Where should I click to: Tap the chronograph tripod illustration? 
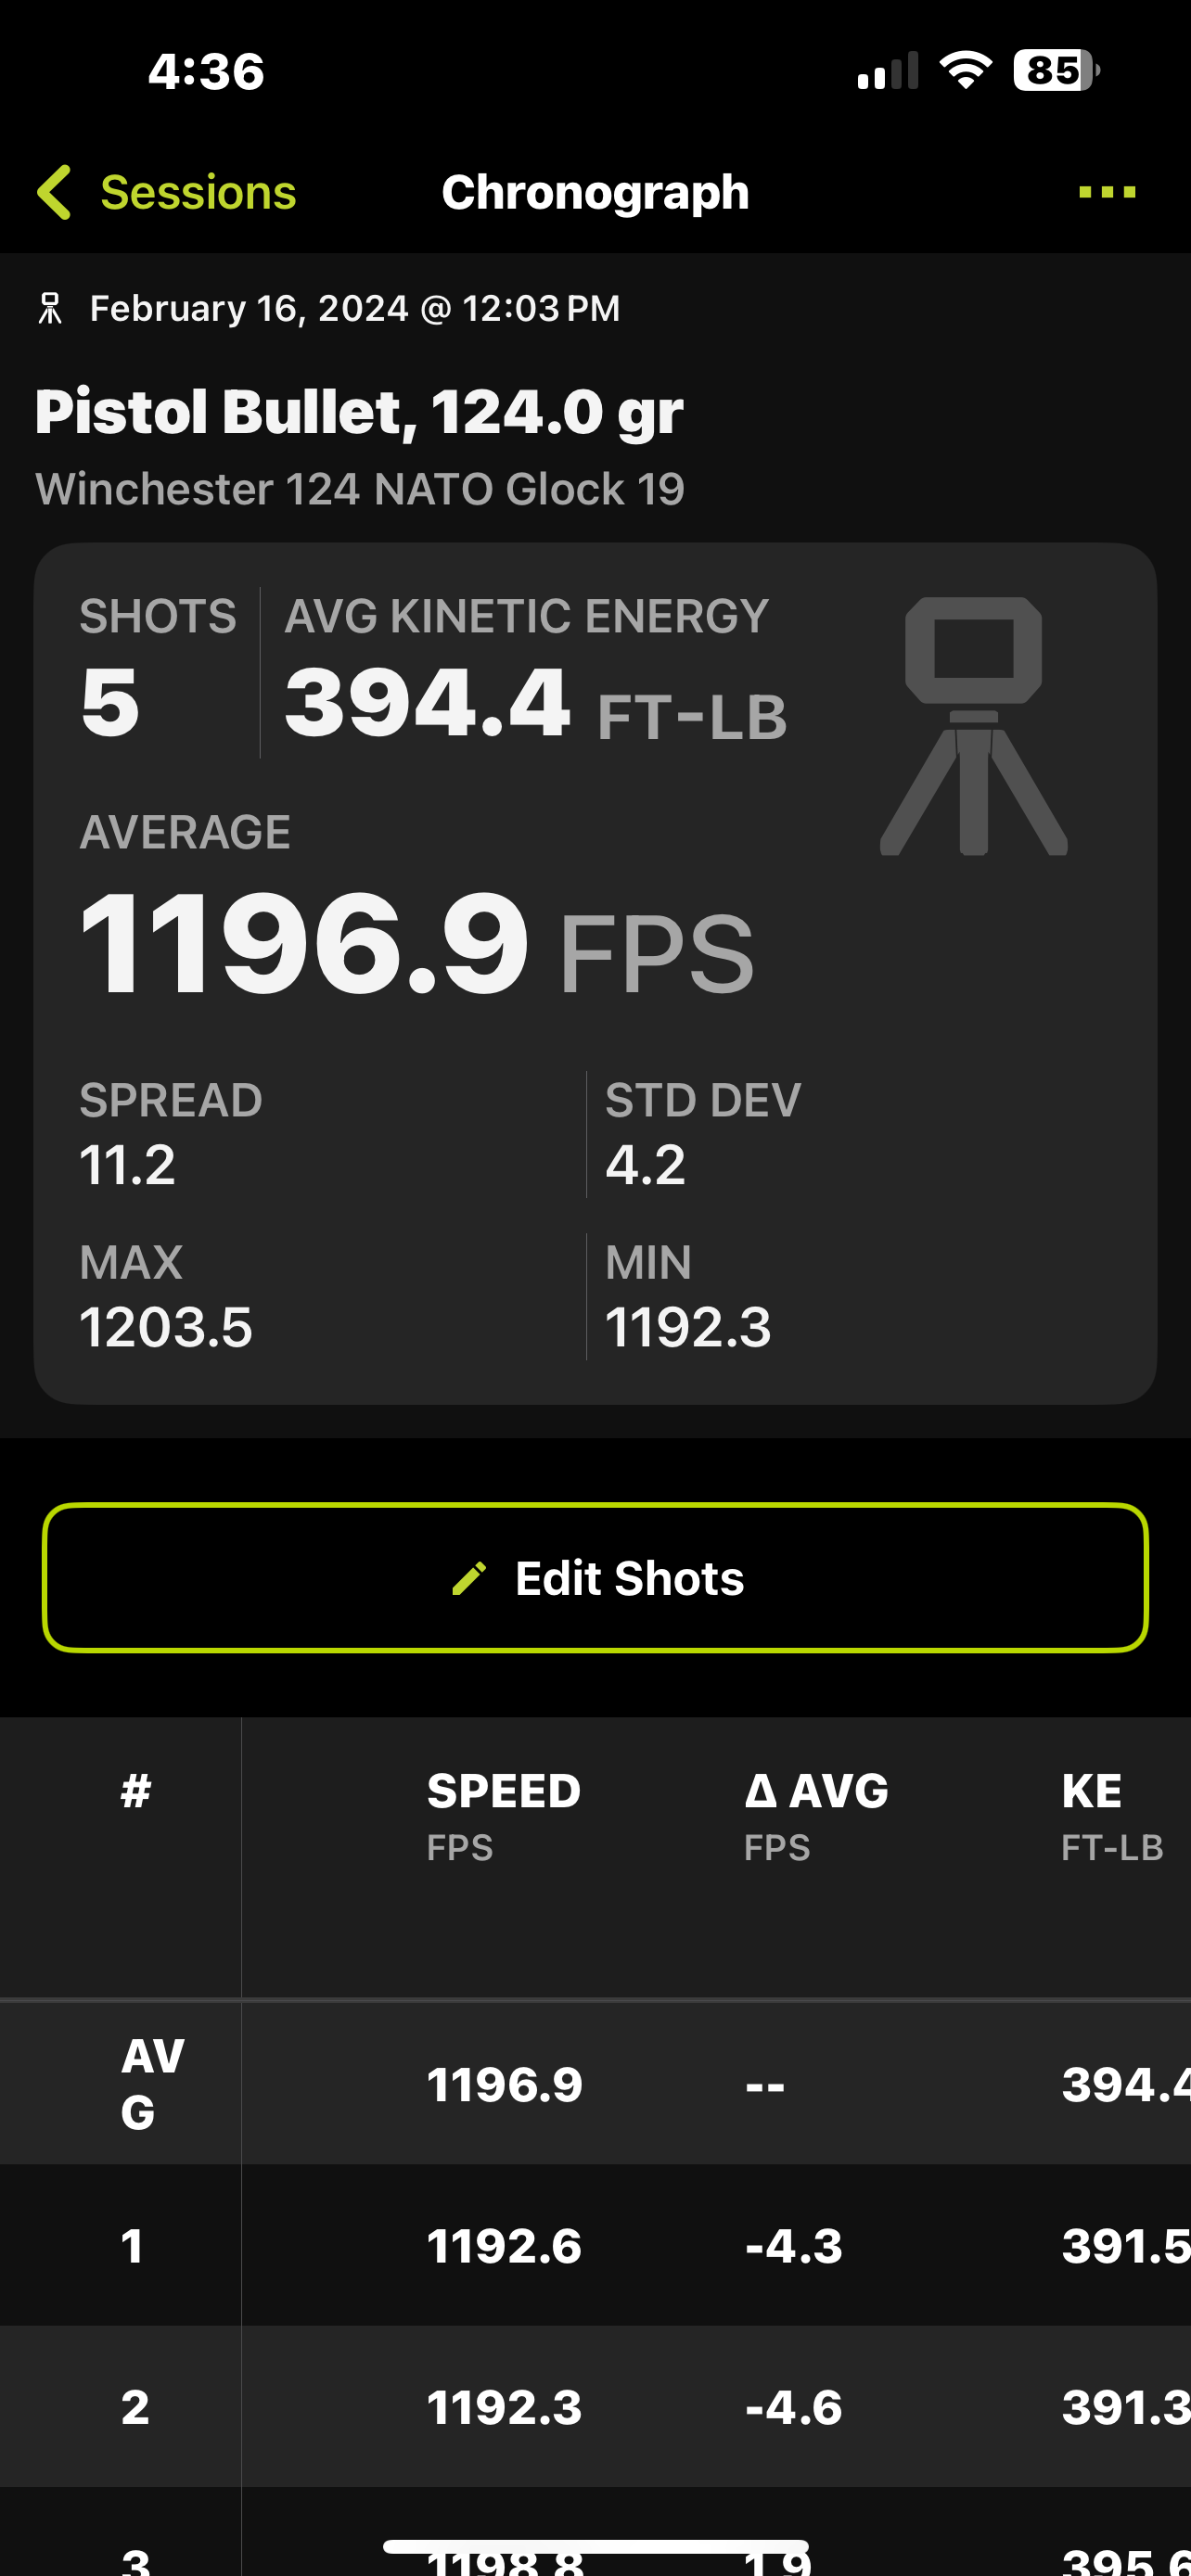pyautogui.click(x=973, y=727)
